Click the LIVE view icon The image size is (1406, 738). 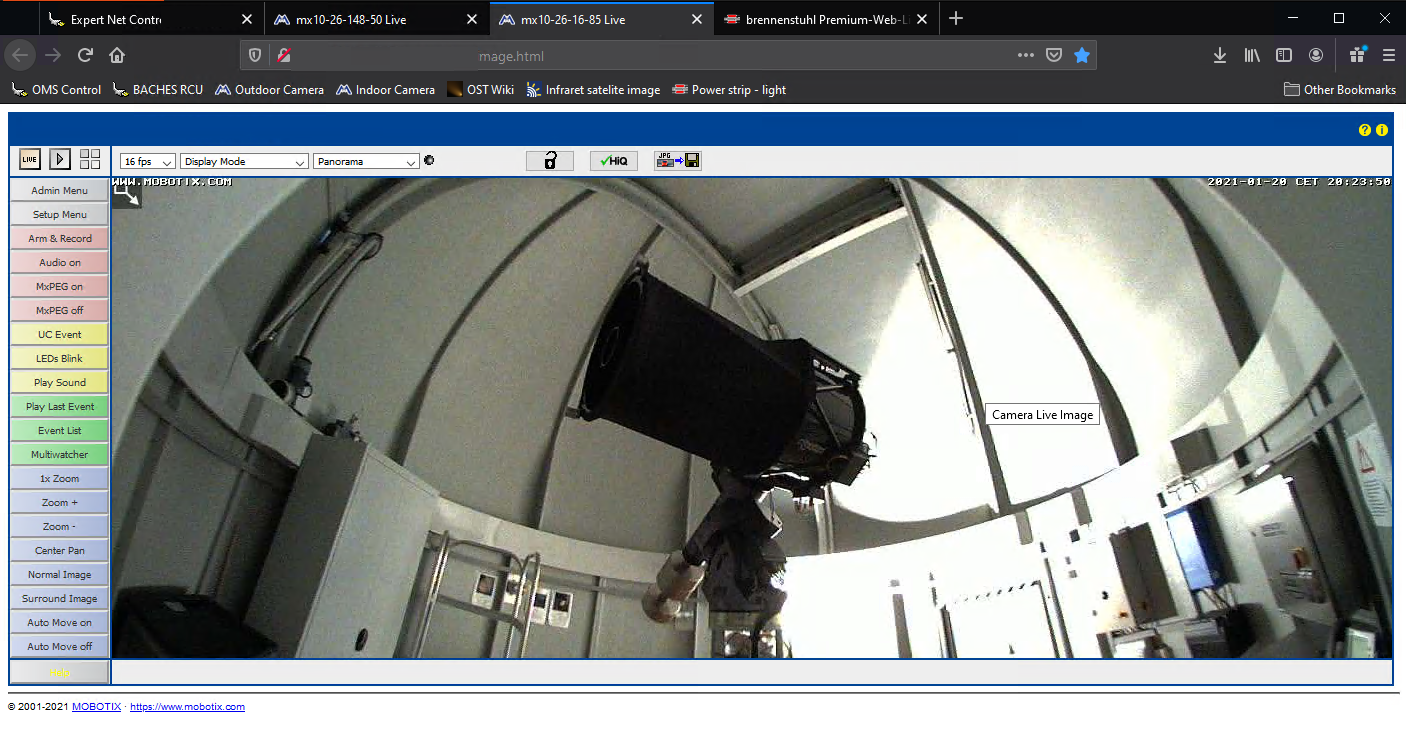pyautogui.click(x=30, y=159)
